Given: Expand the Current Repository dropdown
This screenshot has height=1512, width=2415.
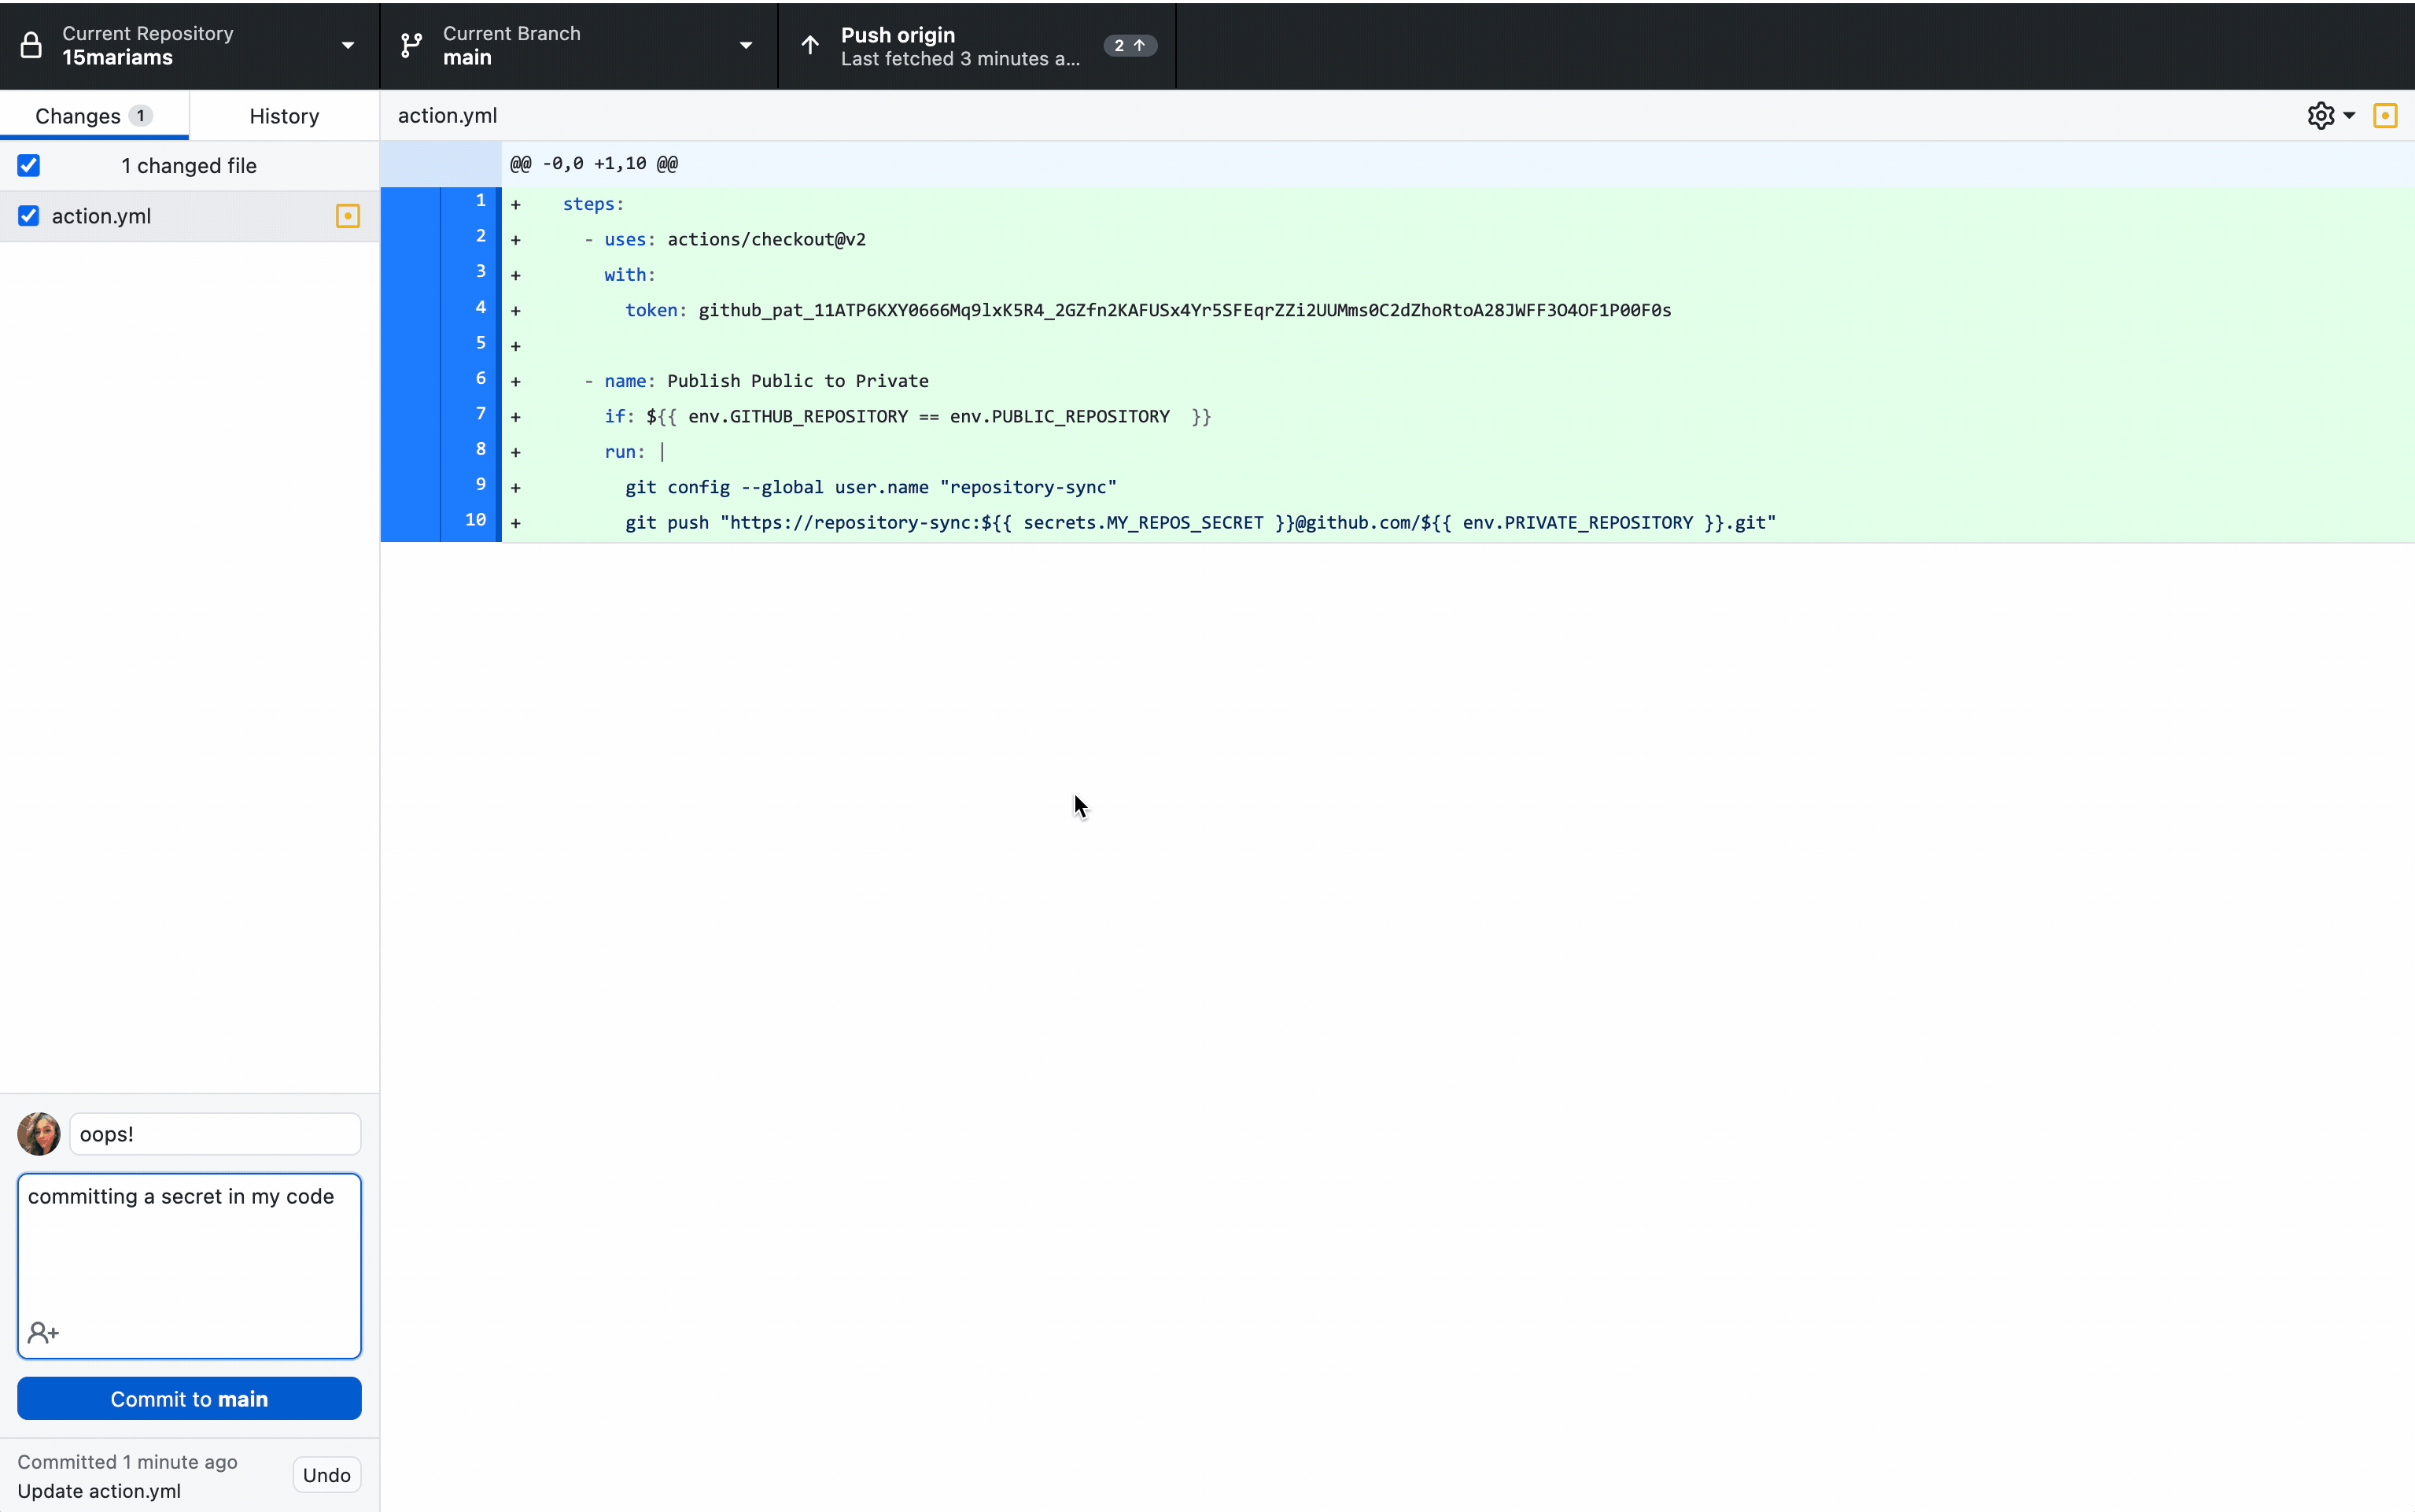Looking at the screenshot, I should (347, 46).
